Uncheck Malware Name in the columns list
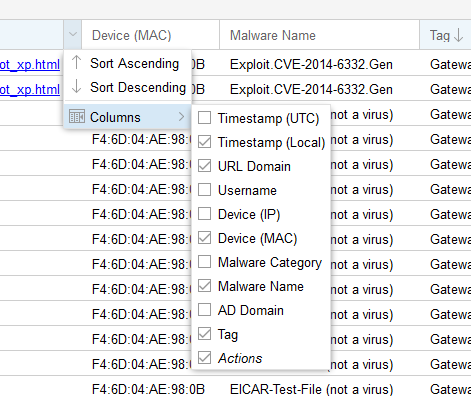Screen dimensions: 471x396 (x=204, y=286)
